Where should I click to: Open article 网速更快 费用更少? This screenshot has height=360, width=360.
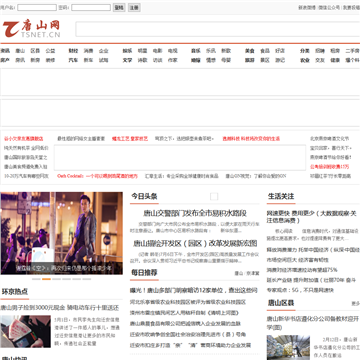click(312, 217)
